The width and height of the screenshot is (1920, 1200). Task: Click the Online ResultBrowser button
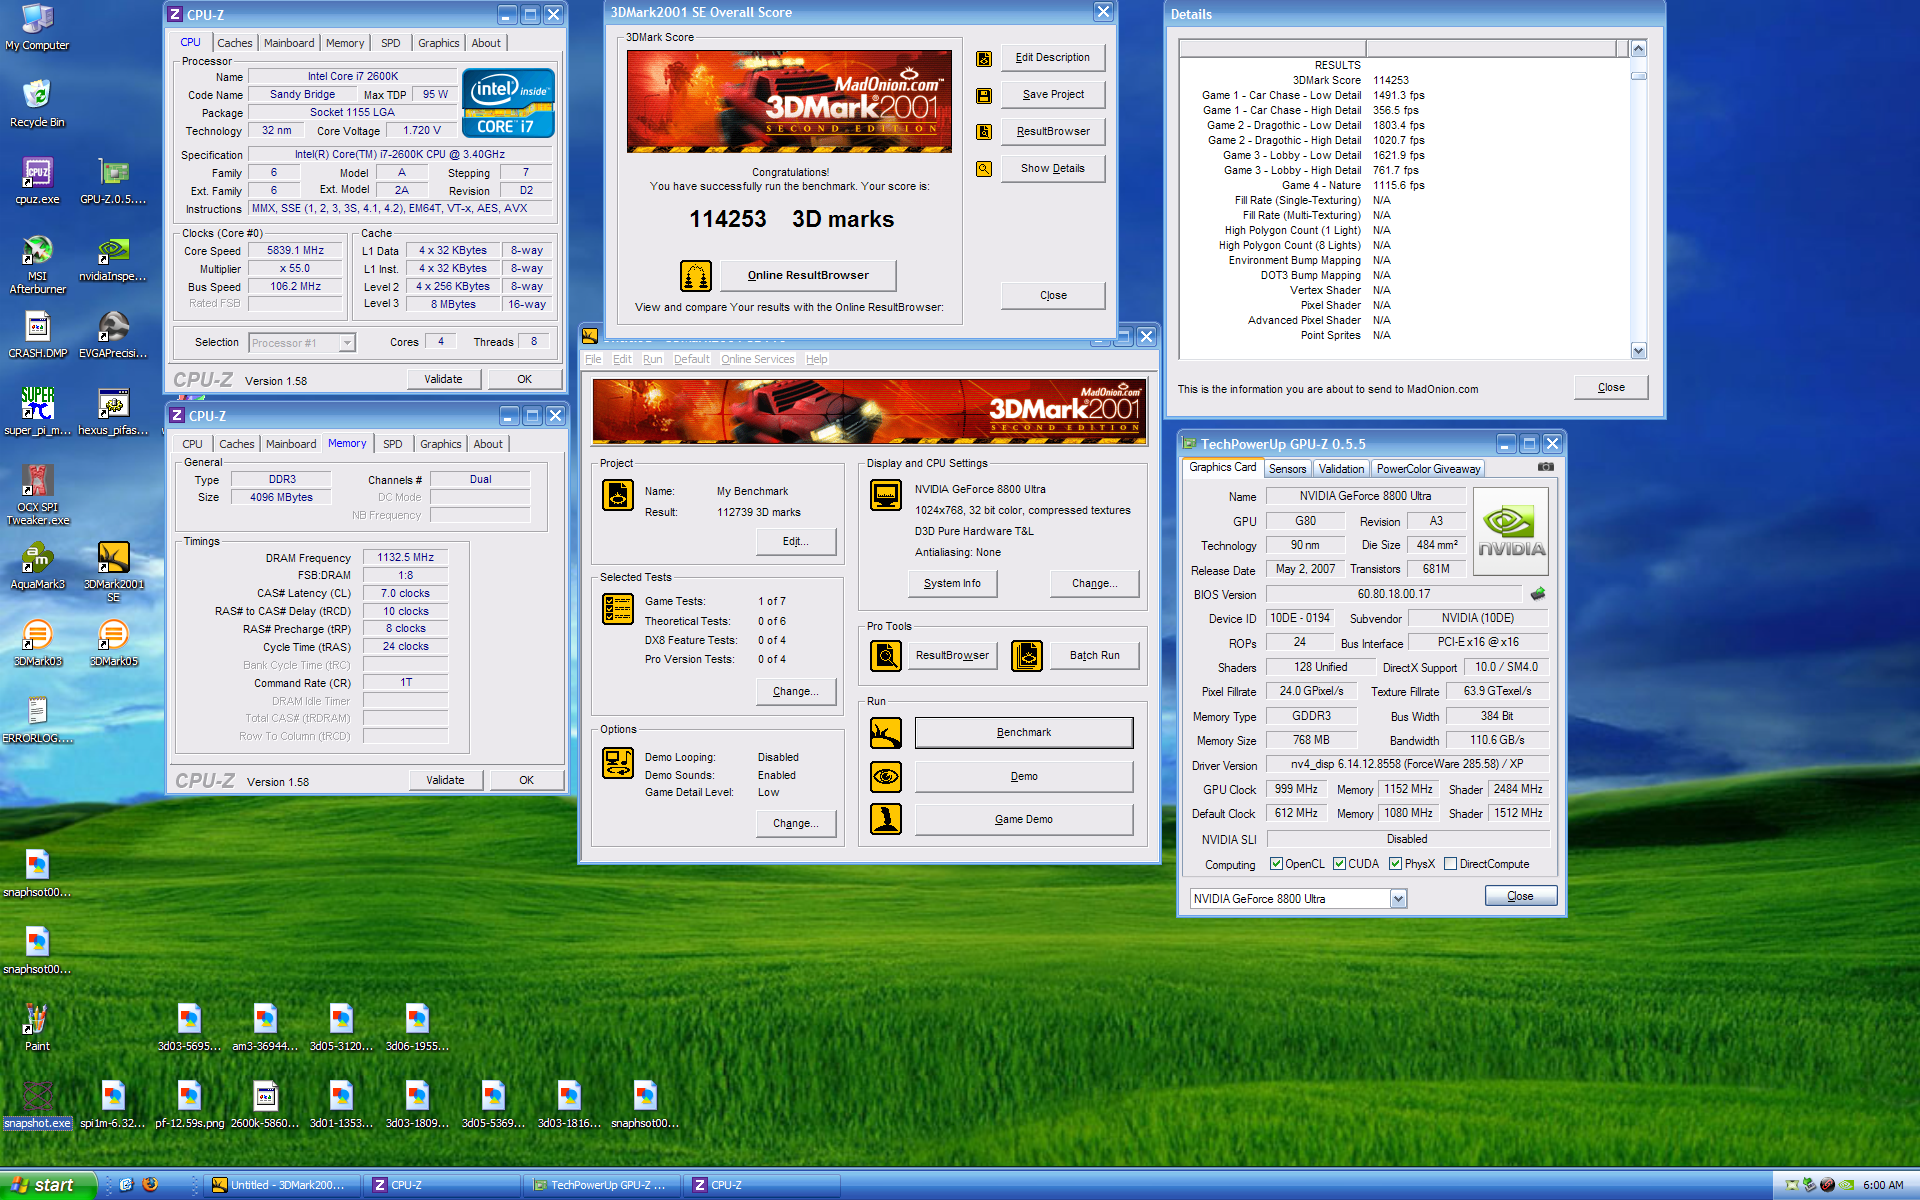click(808, 276)
